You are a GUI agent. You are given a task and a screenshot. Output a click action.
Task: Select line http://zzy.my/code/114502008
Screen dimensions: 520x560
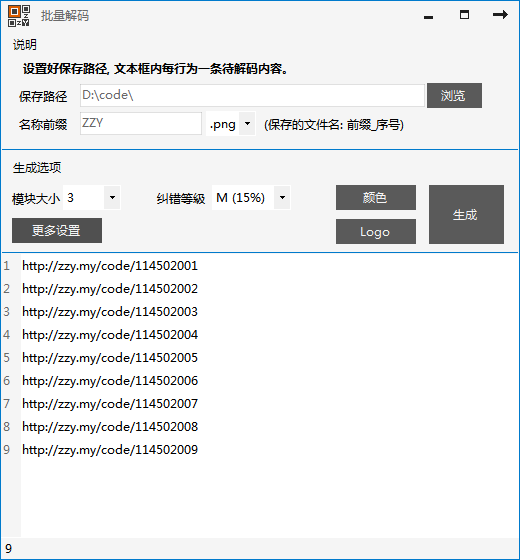[x=110, y=426]
